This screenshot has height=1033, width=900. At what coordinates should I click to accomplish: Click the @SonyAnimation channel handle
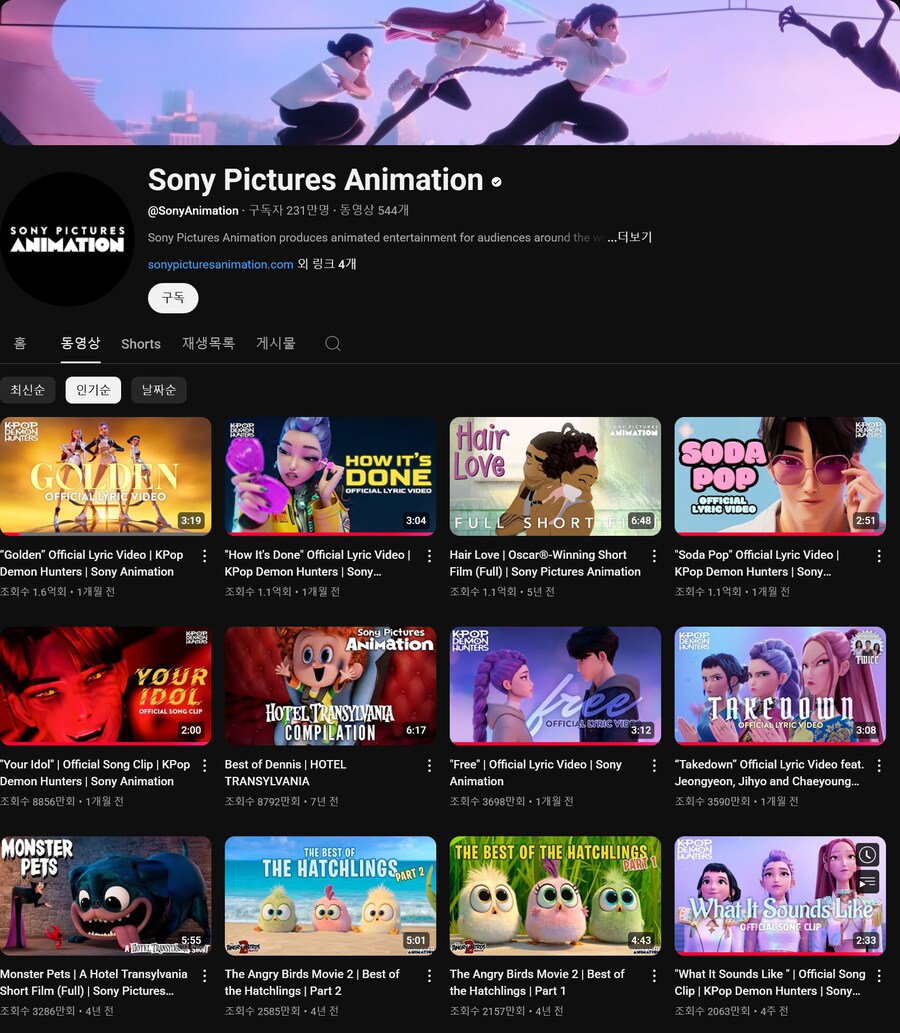click(x=193, y=211)
